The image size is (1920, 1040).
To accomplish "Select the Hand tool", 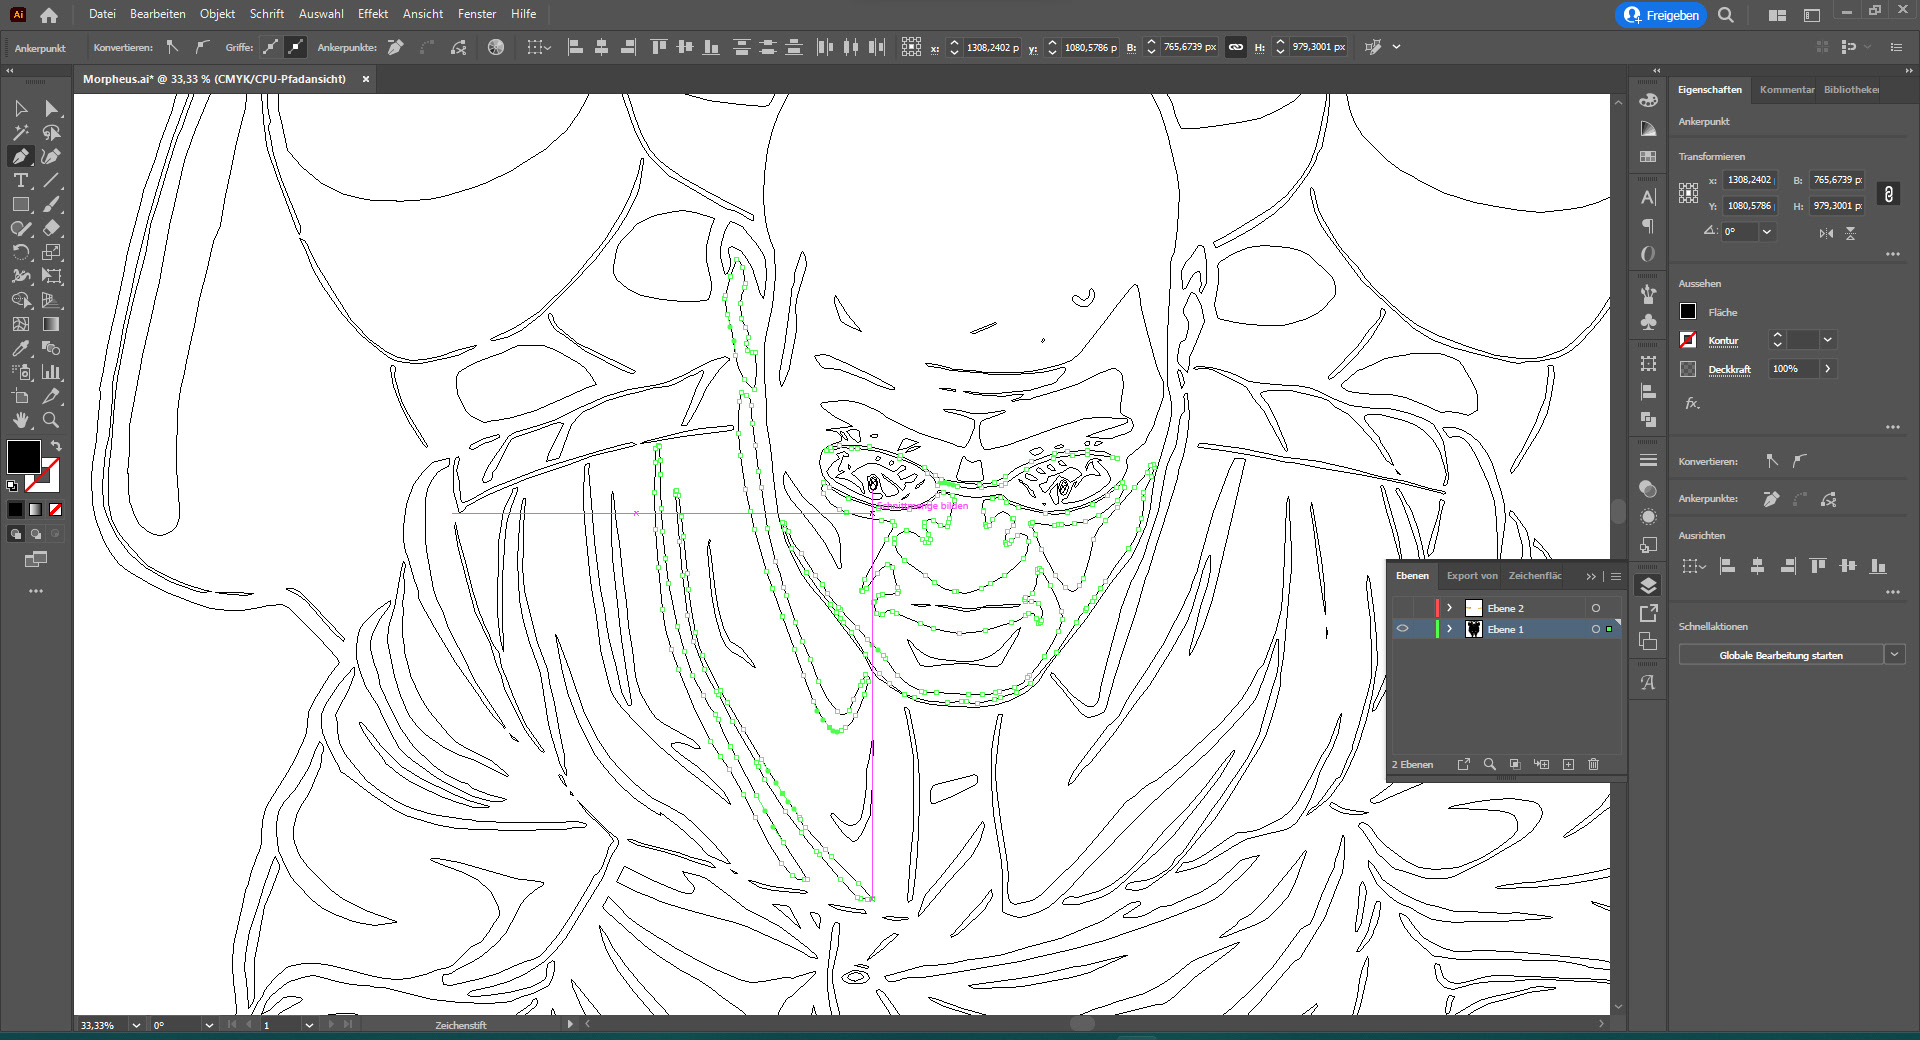I will pos(21,420).
